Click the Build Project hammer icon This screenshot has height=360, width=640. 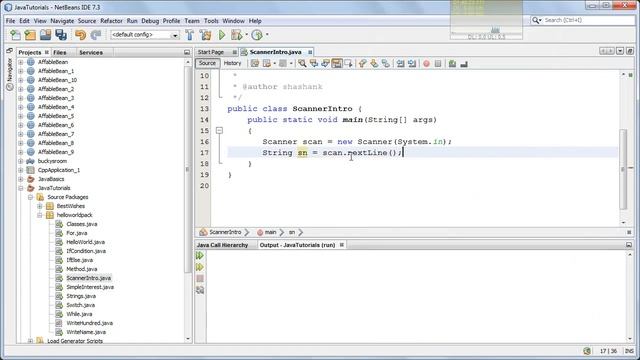coord(190,35)
